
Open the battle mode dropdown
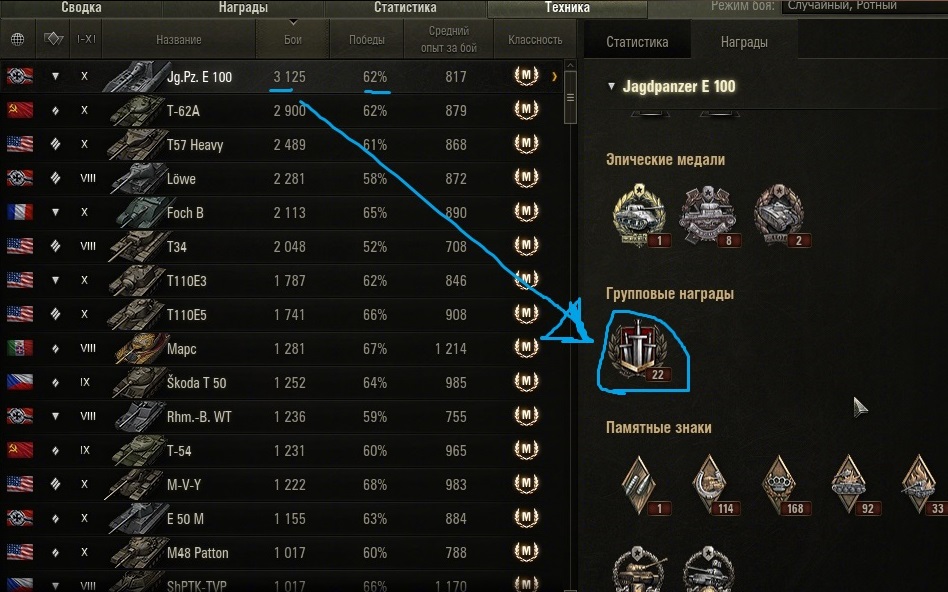865,7
